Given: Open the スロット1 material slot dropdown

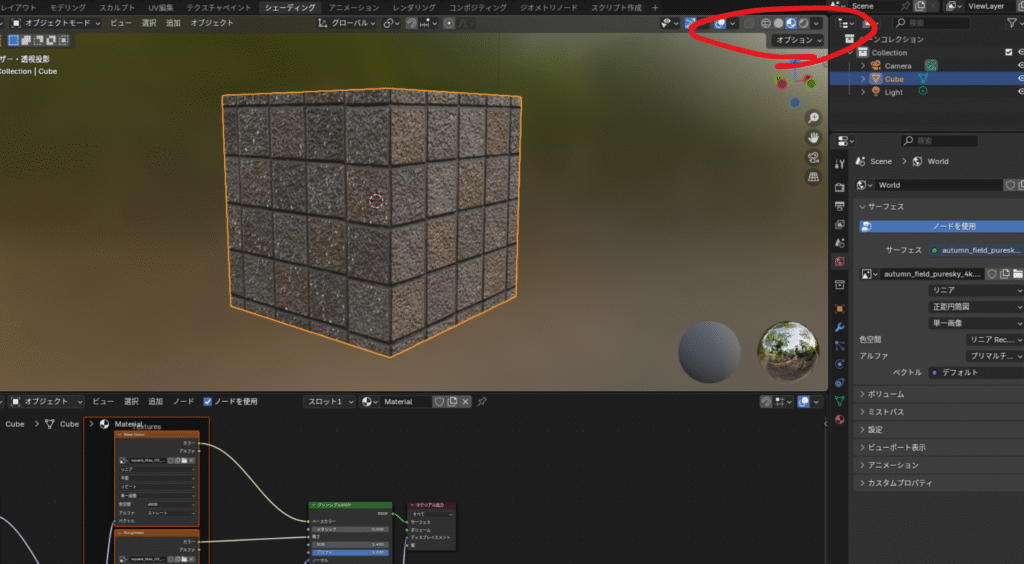Looking at the screenshot, I should (329, 401).
